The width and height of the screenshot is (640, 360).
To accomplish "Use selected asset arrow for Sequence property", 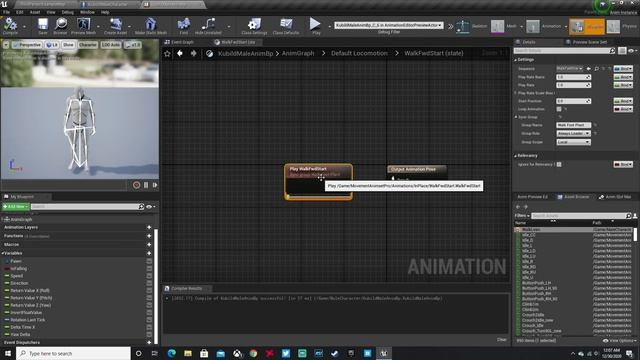I will point(589,69).
